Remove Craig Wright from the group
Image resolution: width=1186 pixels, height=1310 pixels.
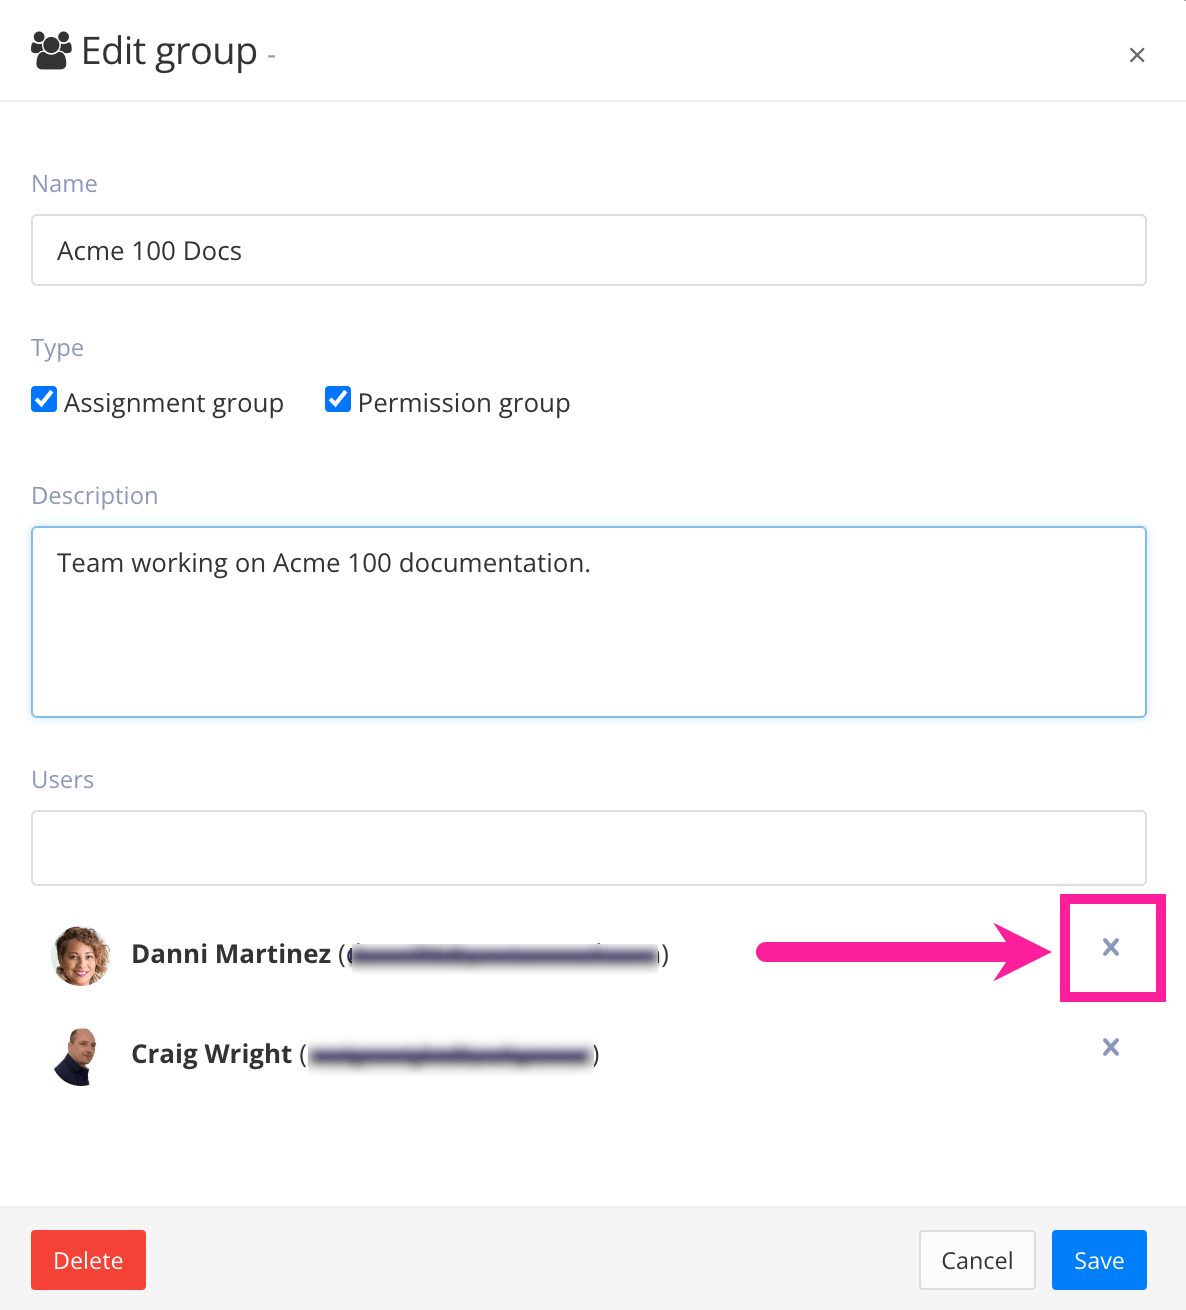[1111, 1047]
